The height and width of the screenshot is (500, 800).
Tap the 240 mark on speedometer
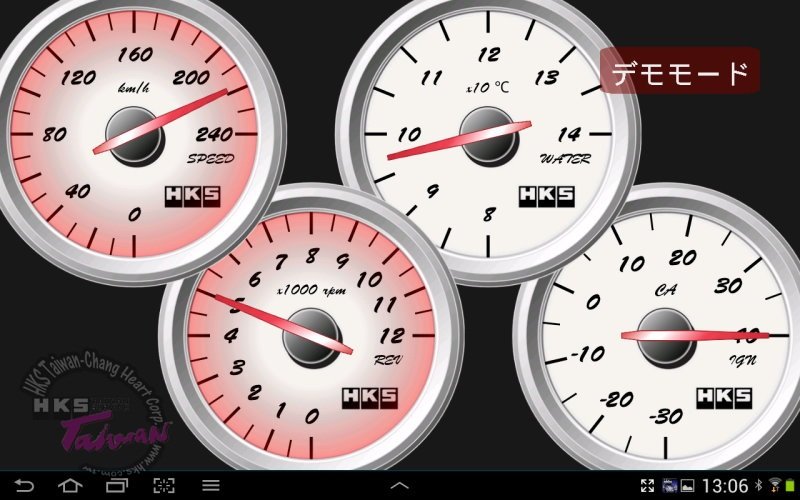[214, 135]
